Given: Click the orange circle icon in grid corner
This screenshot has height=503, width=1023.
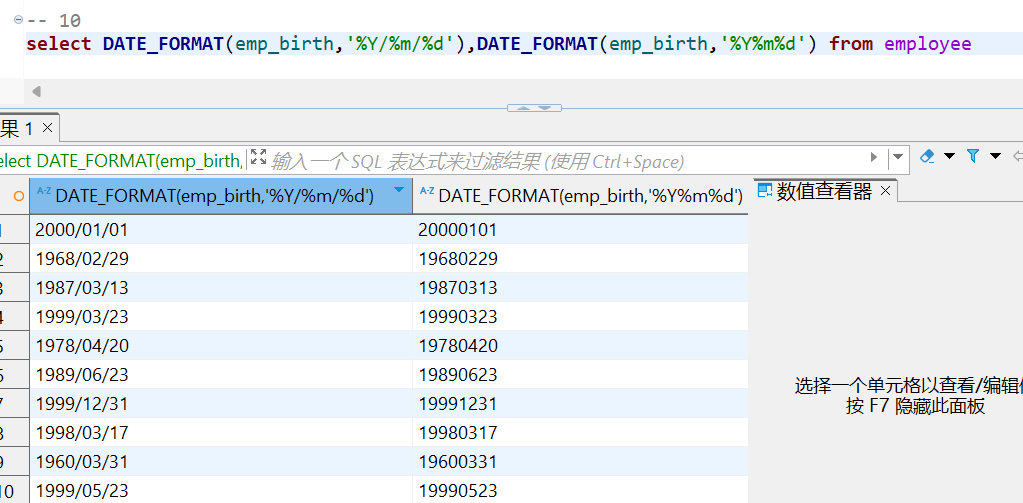Looking at the screenshot, I should (x=18, y=196).
